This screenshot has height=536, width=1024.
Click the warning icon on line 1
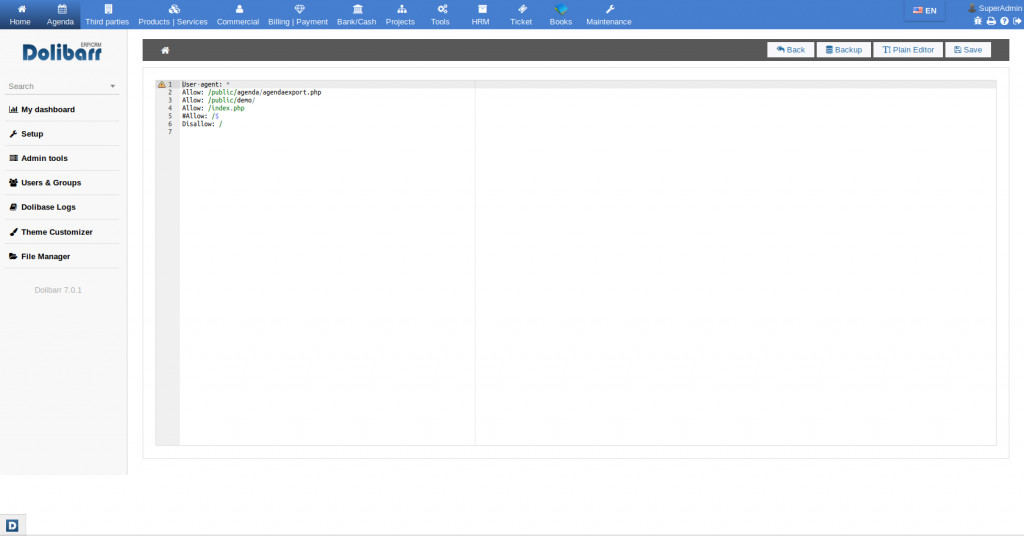161,84
